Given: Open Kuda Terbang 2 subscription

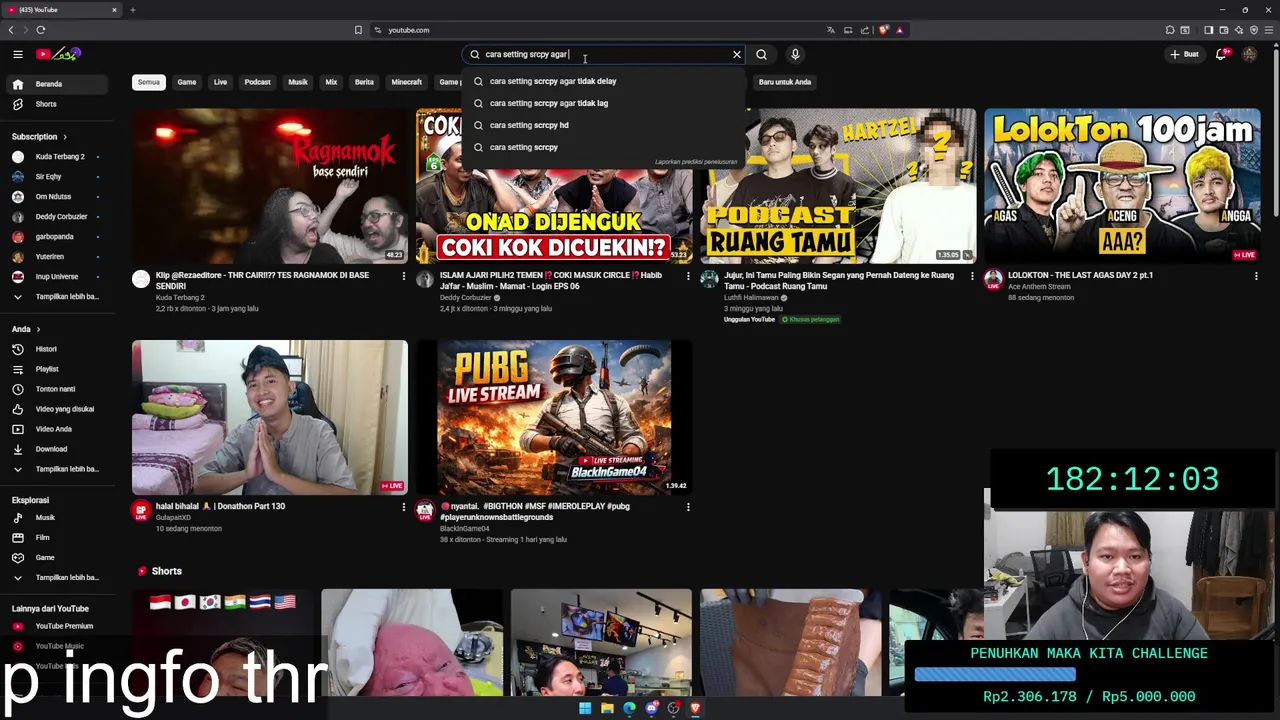Looking at the screenshot, I should 56,157.
